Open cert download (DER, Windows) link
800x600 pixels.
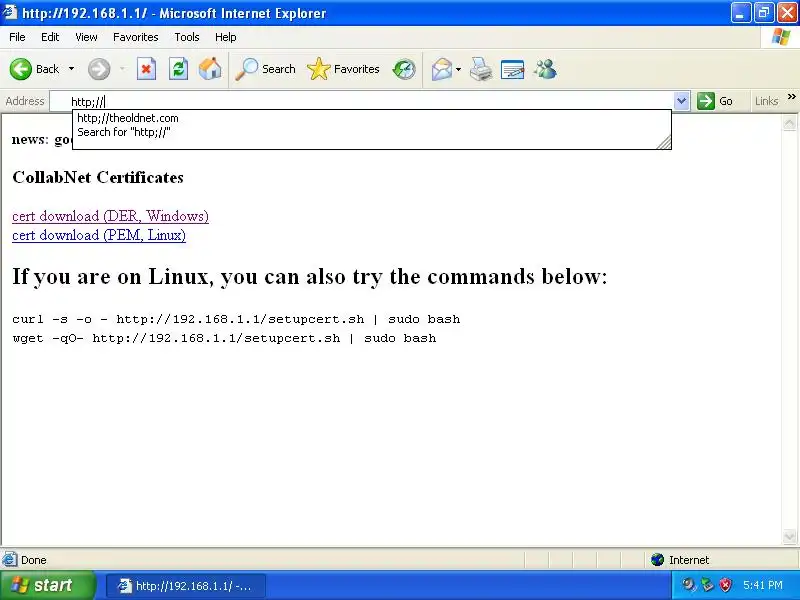pos(110,216)
